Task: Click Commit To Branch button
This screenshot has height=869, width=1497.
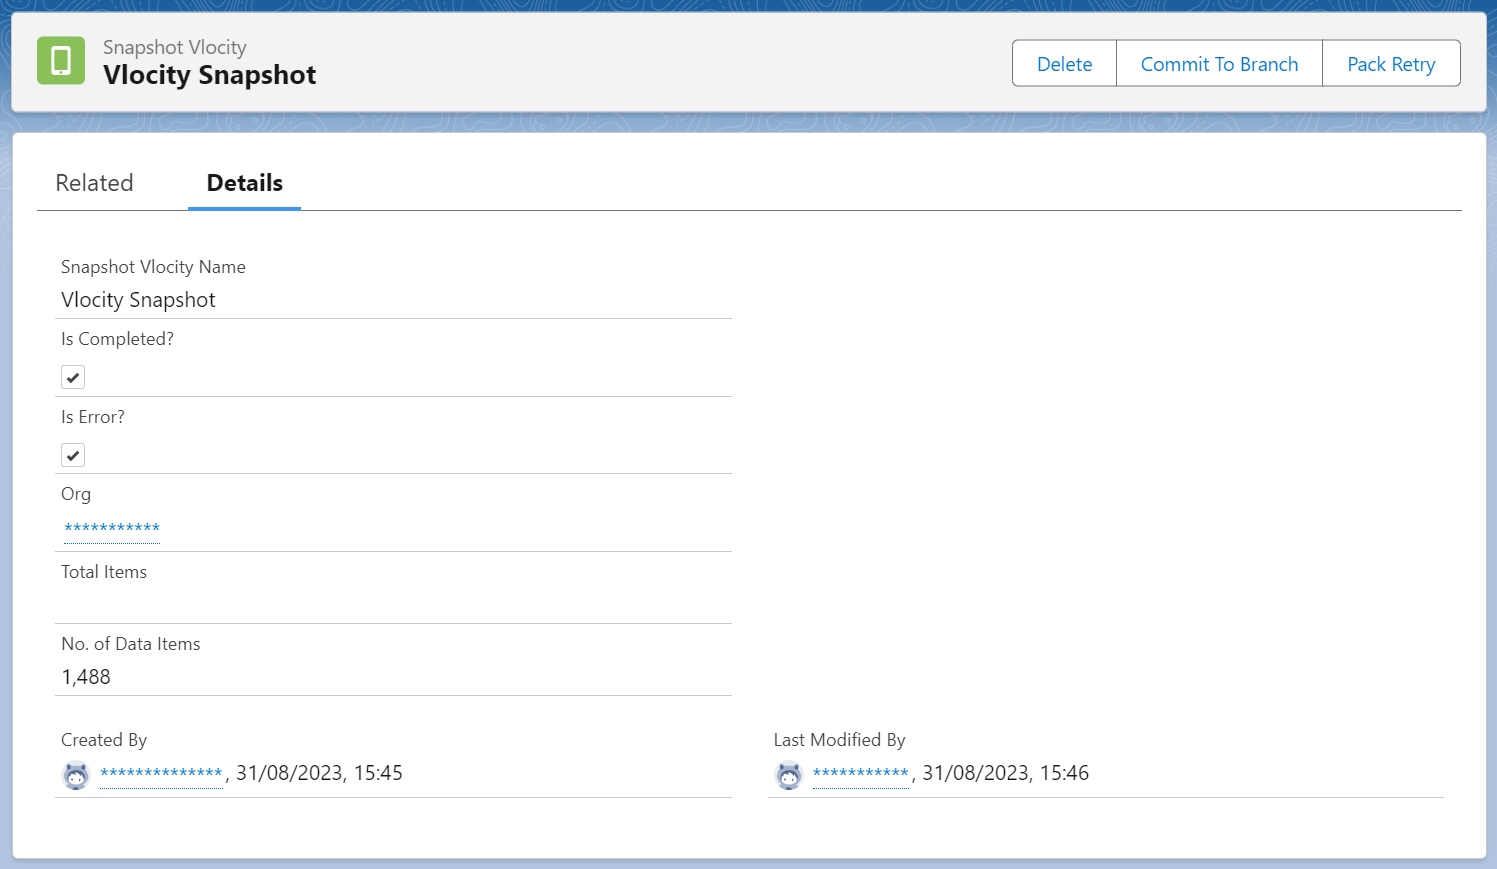Action: click(1219, 64)
